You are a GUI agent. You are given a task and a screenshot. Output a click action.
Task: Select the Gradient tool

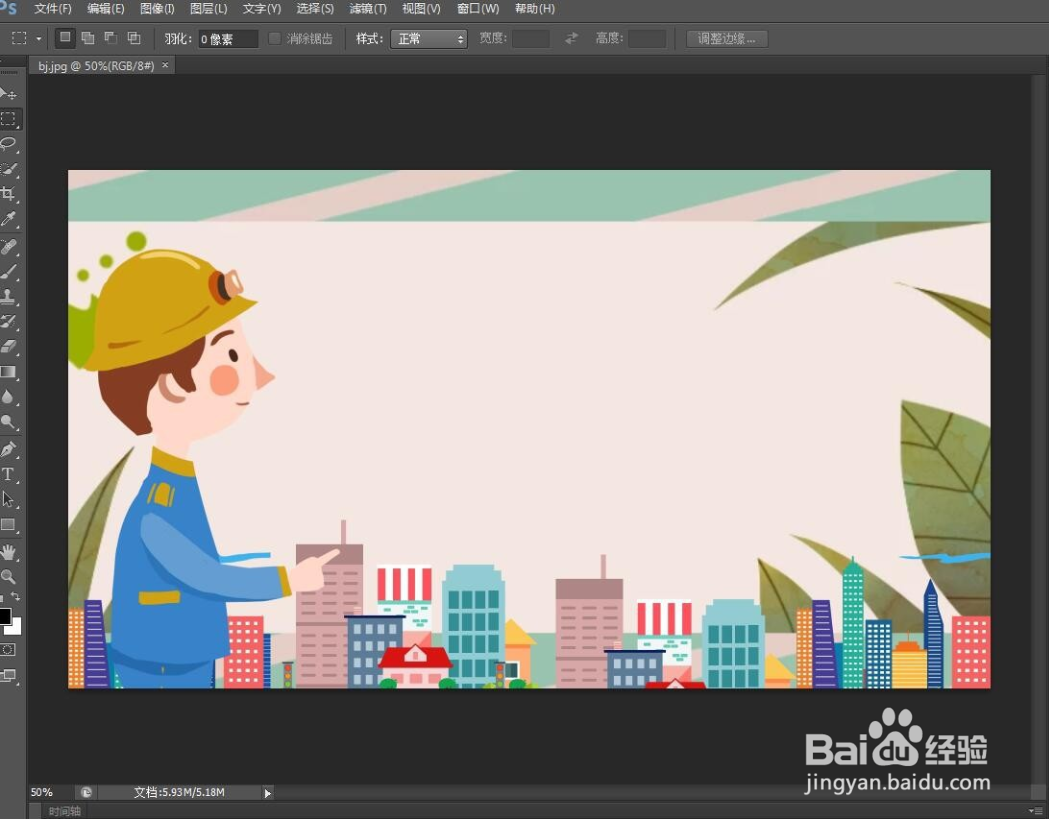pos(9,372)
